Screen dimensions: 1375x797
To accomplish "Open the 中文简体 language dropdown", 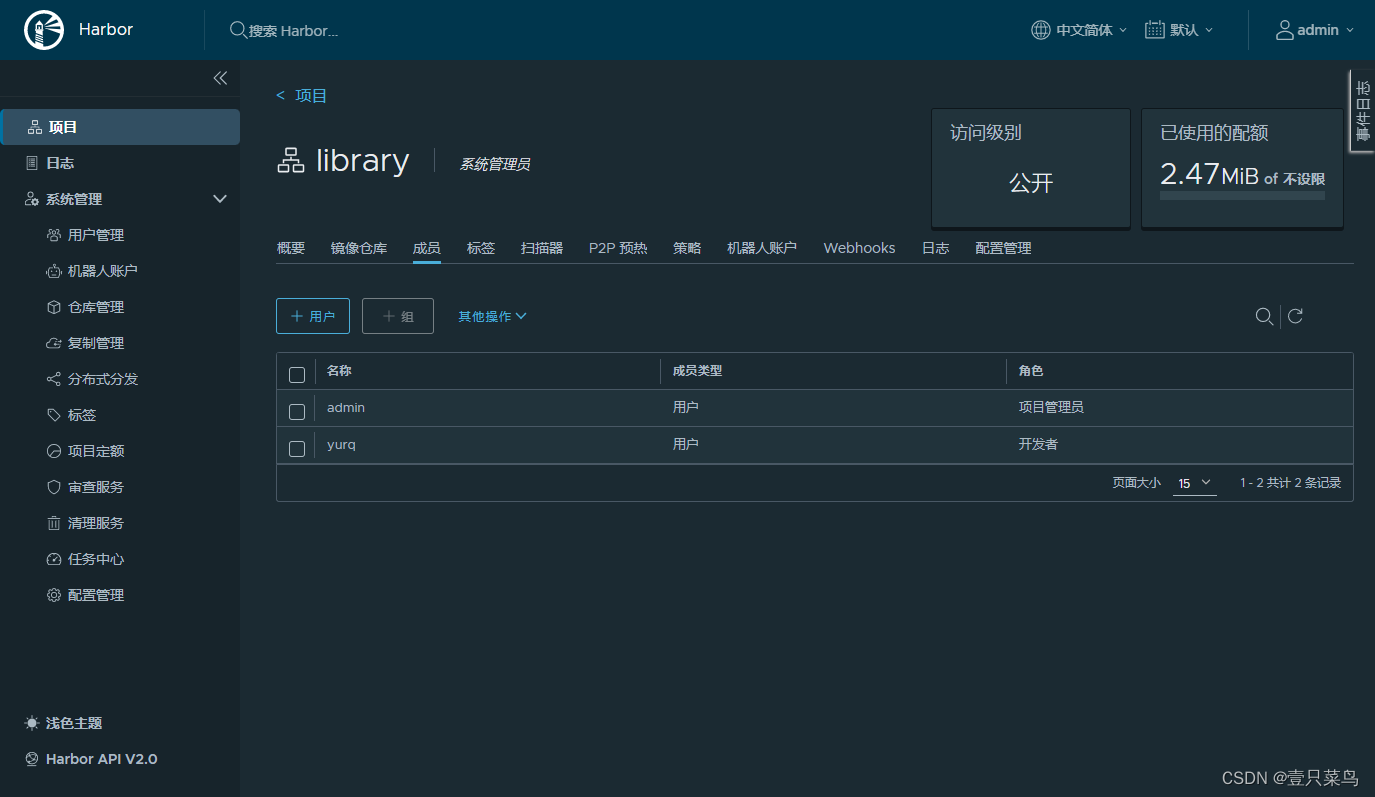I will 1080,30.
